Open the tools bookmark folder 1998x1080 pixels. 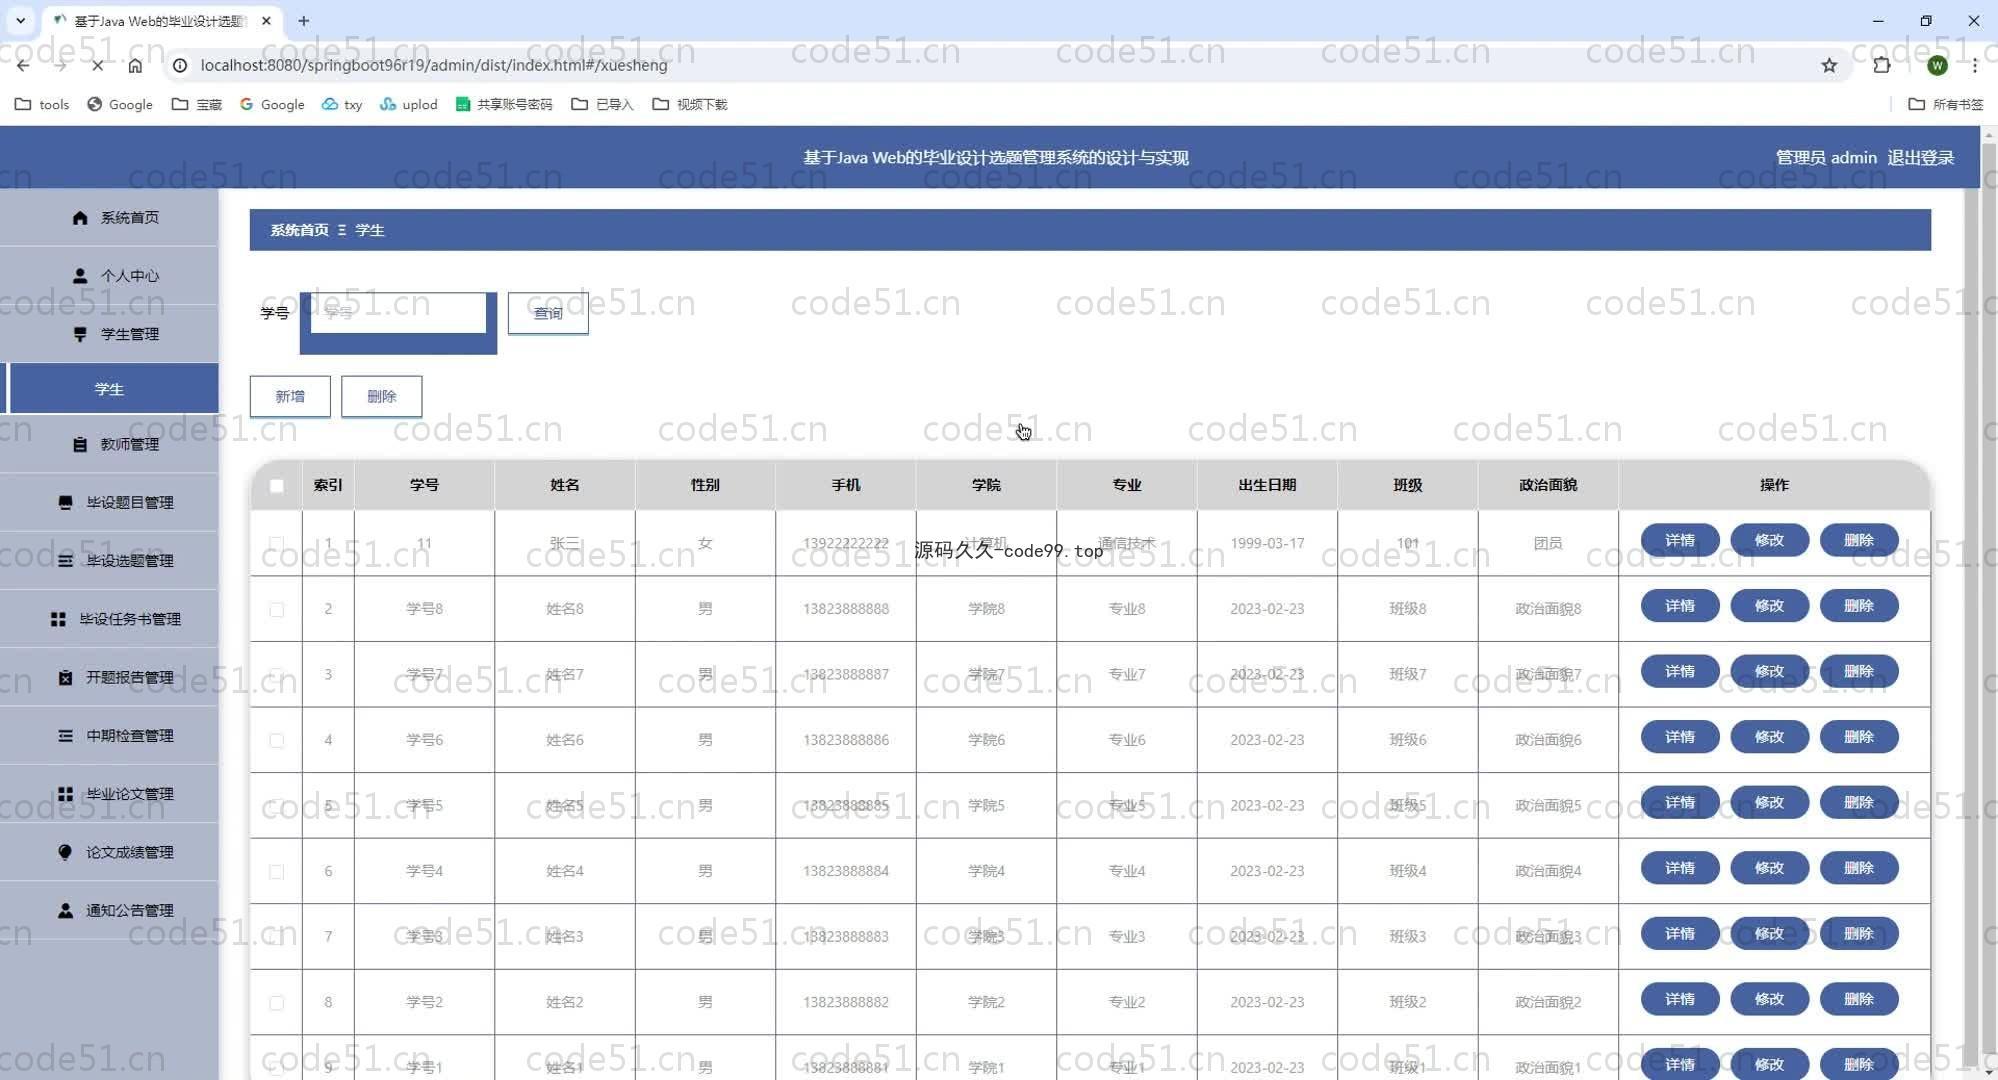tap(42, 104)
